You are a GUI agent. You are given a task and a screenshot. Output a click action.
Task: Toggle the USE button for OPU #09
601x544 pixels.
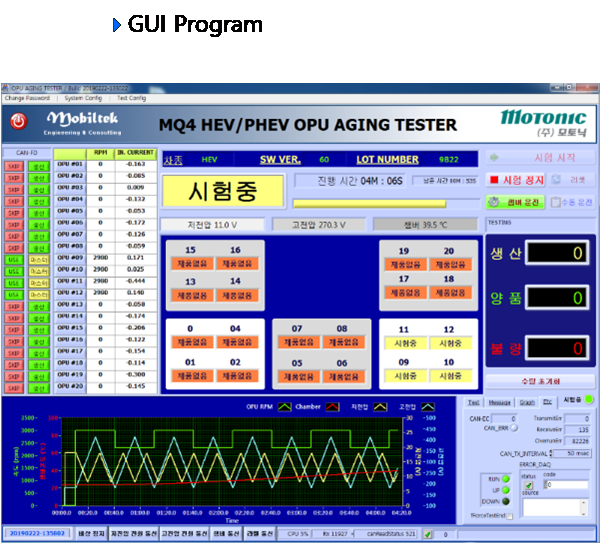[14, 260]
